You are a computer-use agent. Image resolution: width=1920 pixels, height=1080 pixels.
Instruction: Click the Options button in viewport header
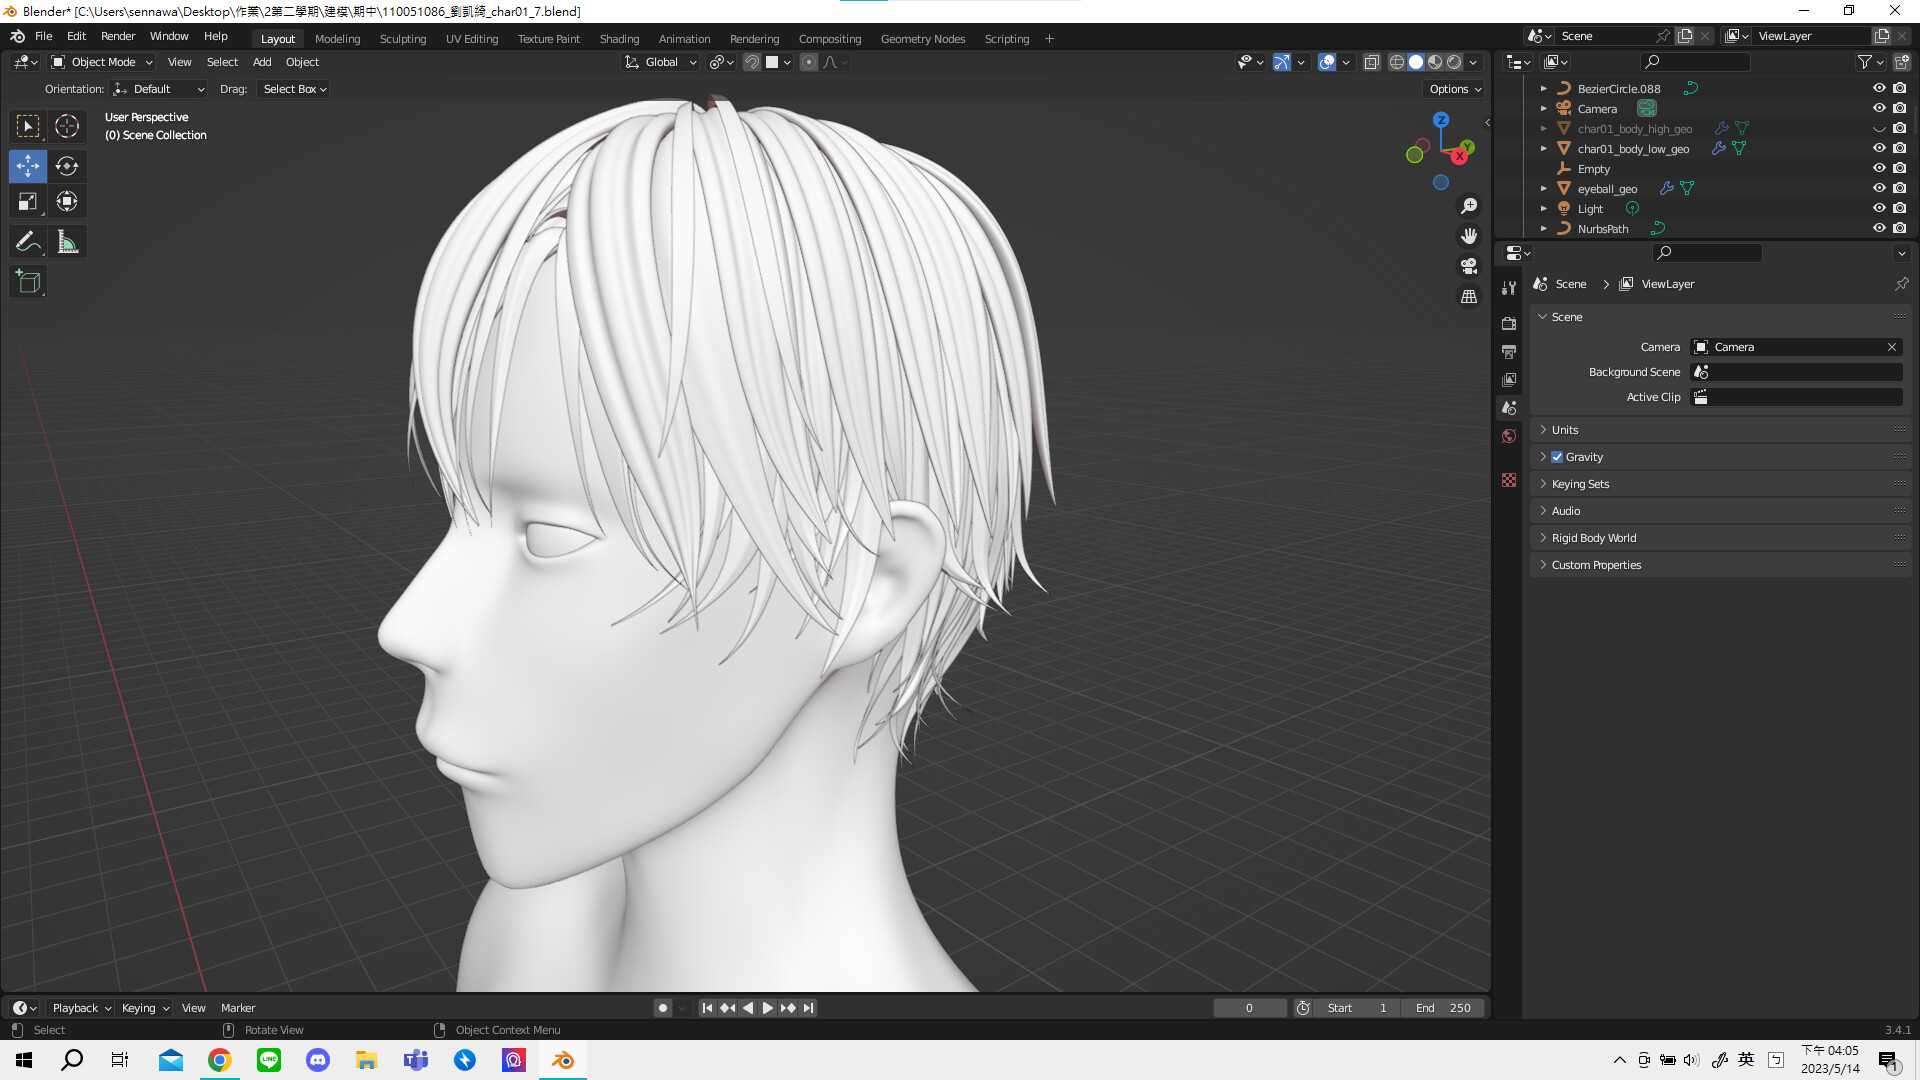1452,88
